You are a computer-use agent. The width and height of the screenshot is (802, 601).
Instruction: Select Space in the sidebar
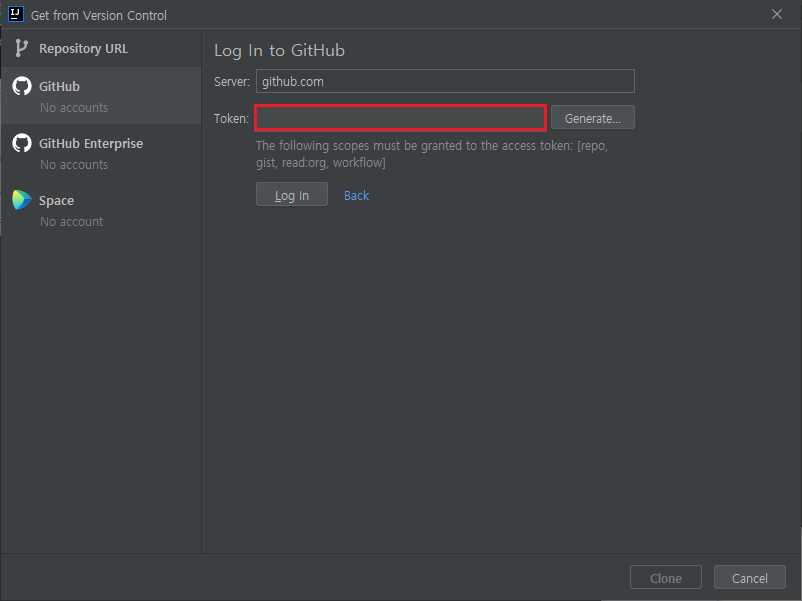click(x=101, y=210)
